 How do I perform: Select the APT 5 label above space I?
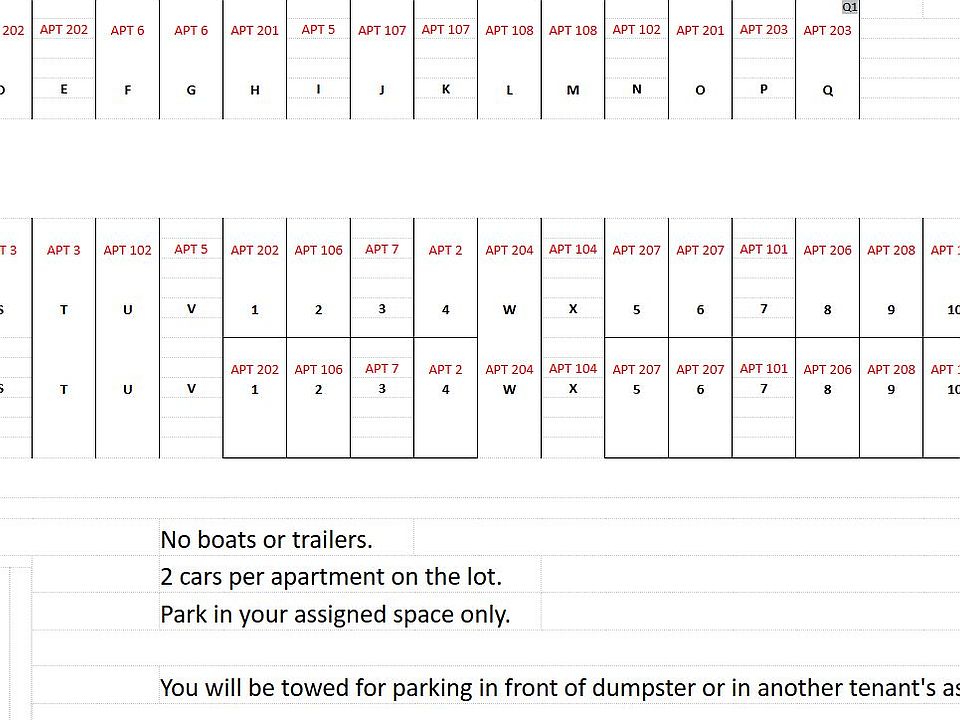[318, 30]
